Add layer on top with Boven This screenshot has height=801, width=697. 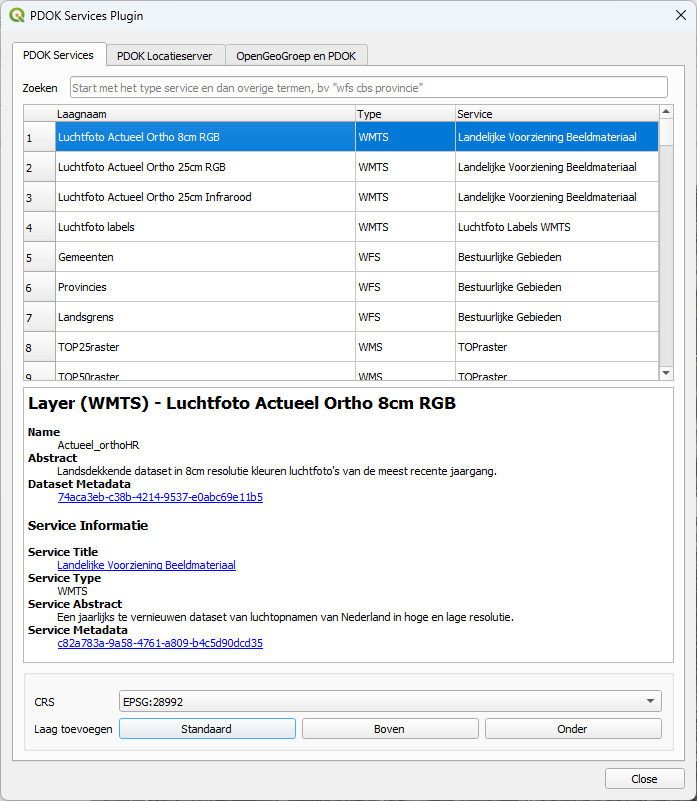pyautogui.click(x=390, y=728)
